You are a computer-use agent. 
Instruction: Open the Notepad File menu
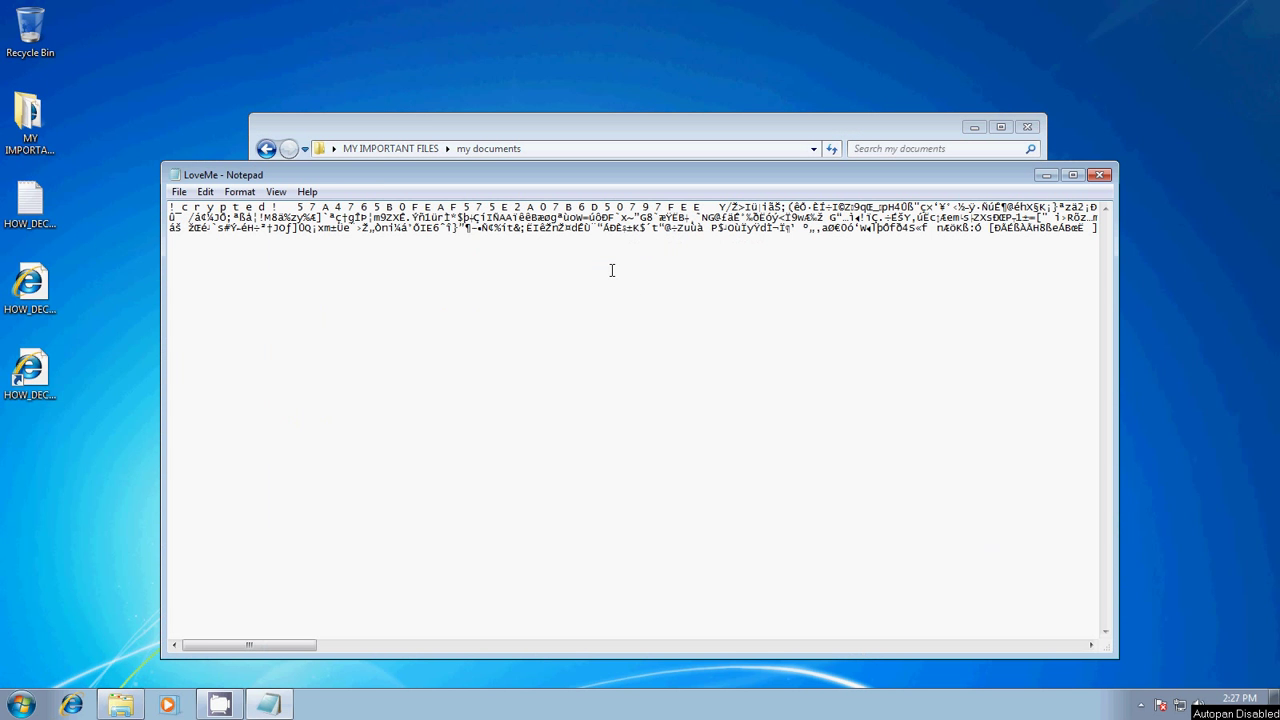pyautogui.click(x=179, y=192)
